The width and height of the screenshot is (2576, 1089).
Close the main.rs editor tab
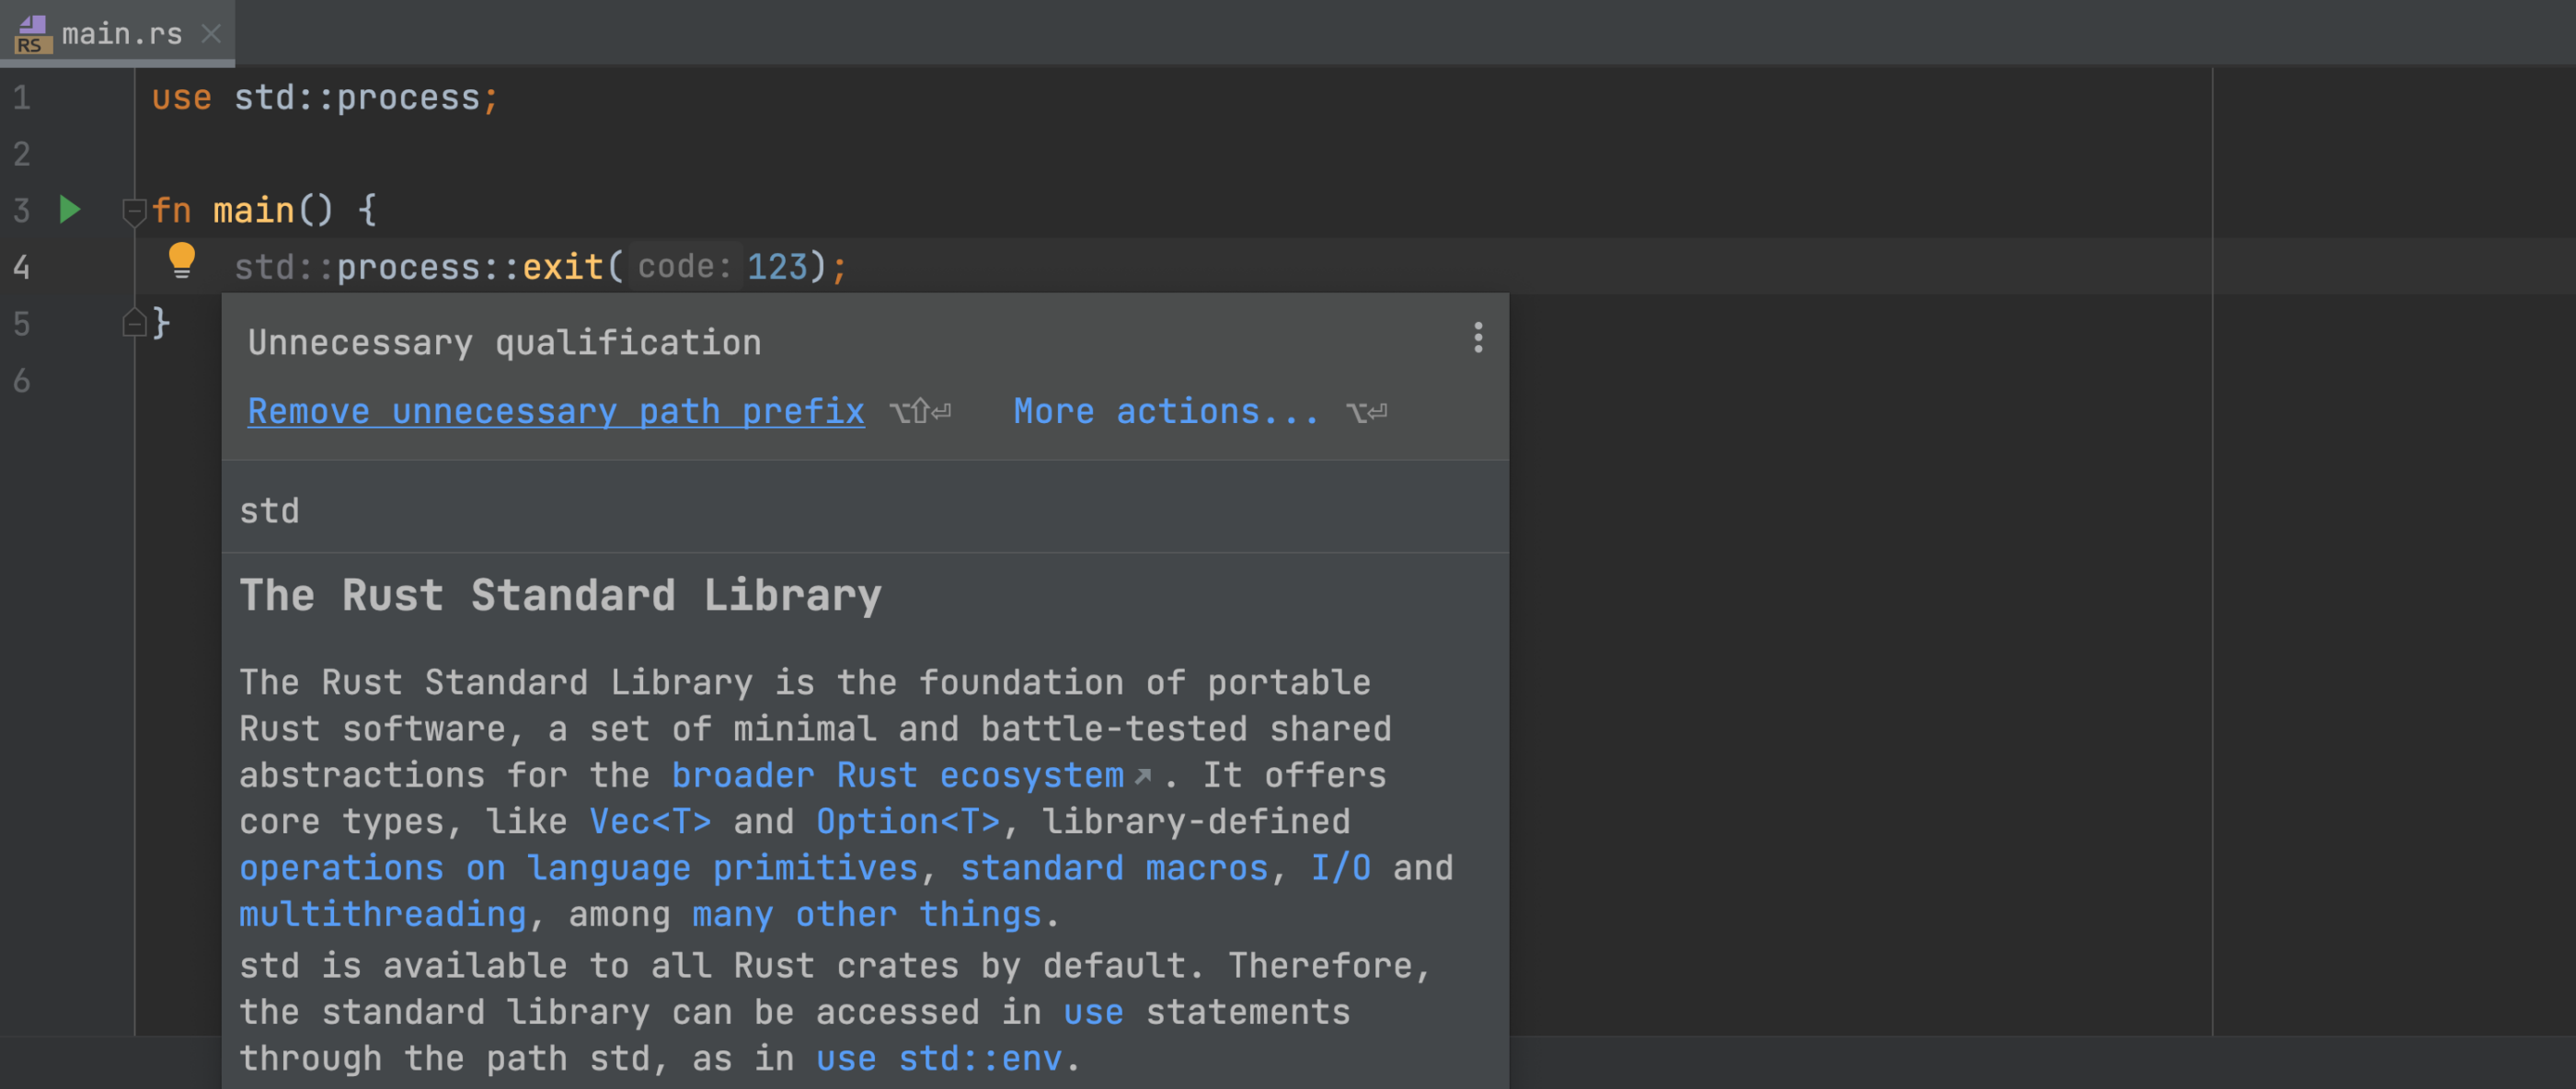(x=211, y=34)
